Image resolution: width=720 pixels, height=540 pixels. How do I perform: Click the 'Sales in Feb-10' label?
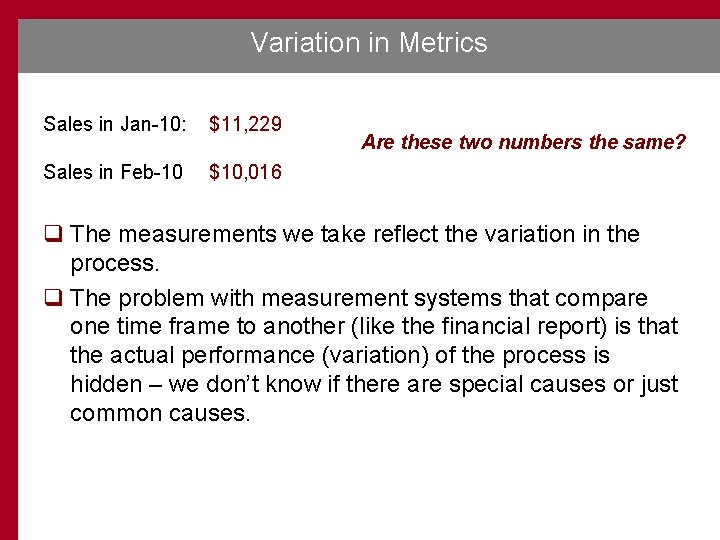point(113,172)
